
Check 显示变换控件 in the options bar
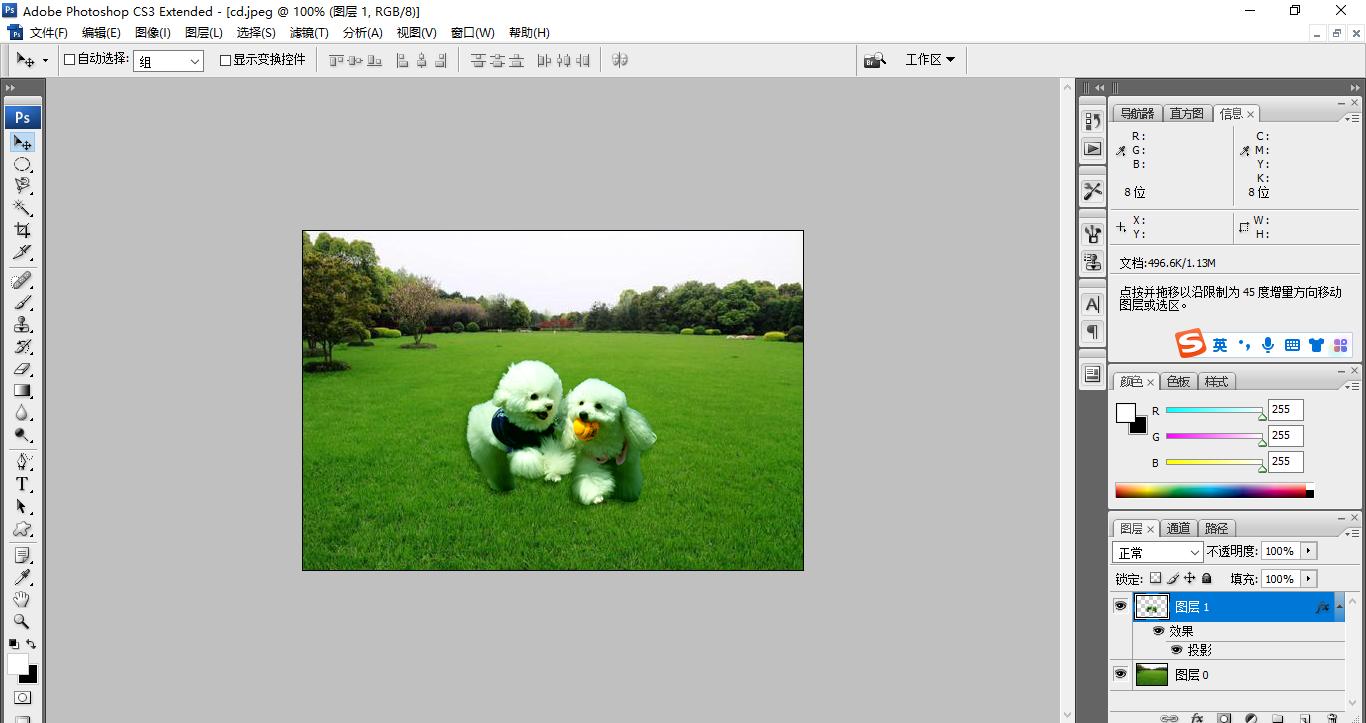tap(225, 60)
